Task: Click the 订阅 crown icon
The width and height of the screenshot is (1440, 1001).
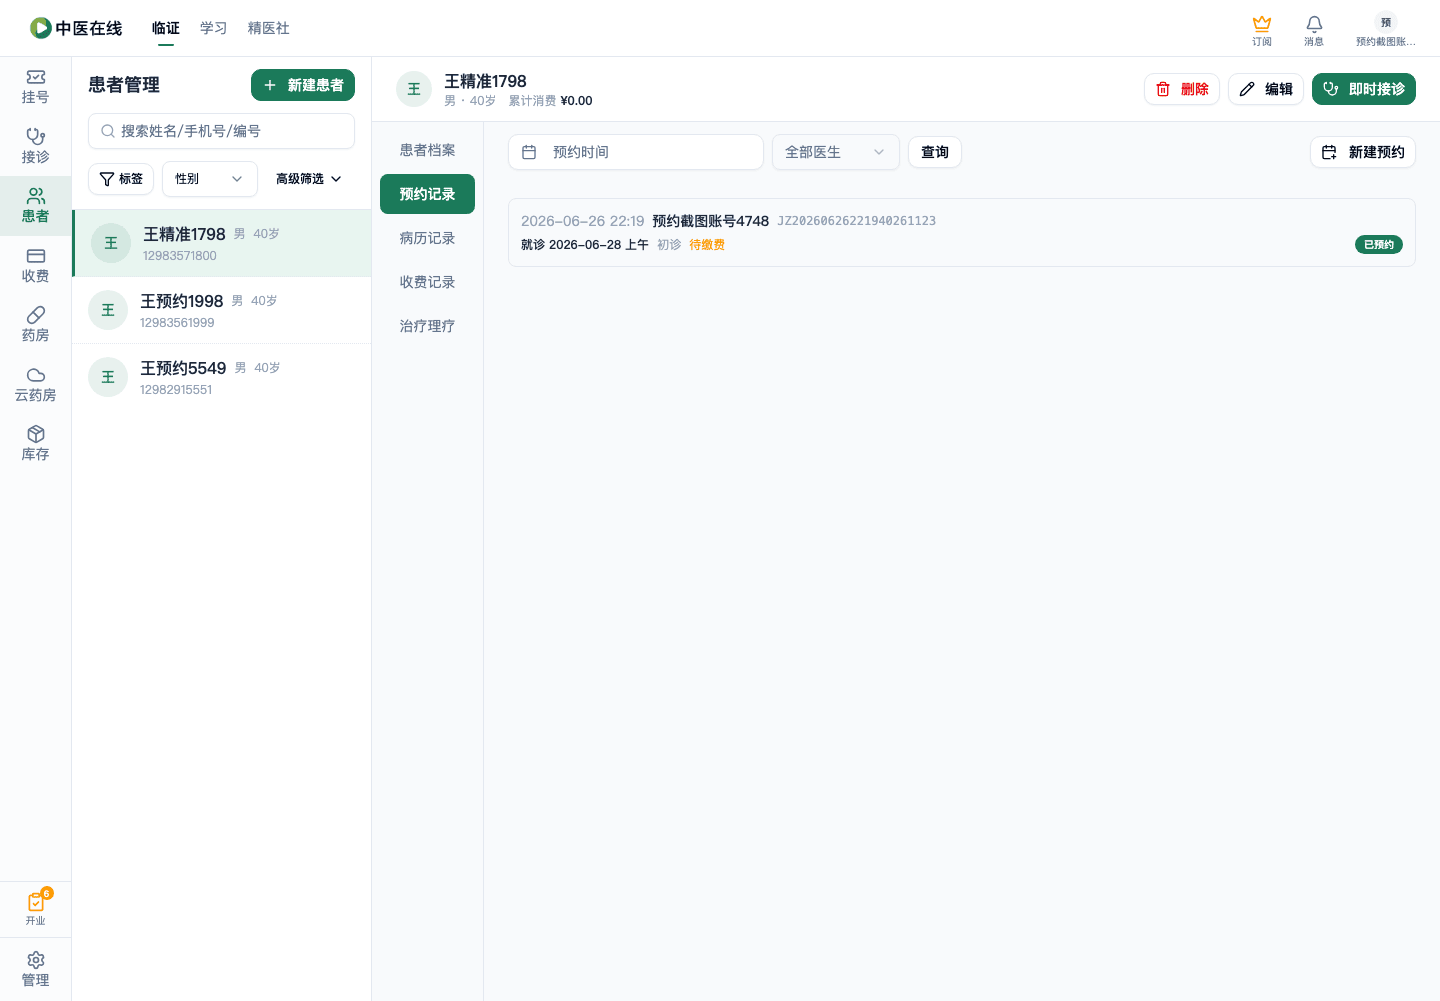Action: (x=1262, y=23)
